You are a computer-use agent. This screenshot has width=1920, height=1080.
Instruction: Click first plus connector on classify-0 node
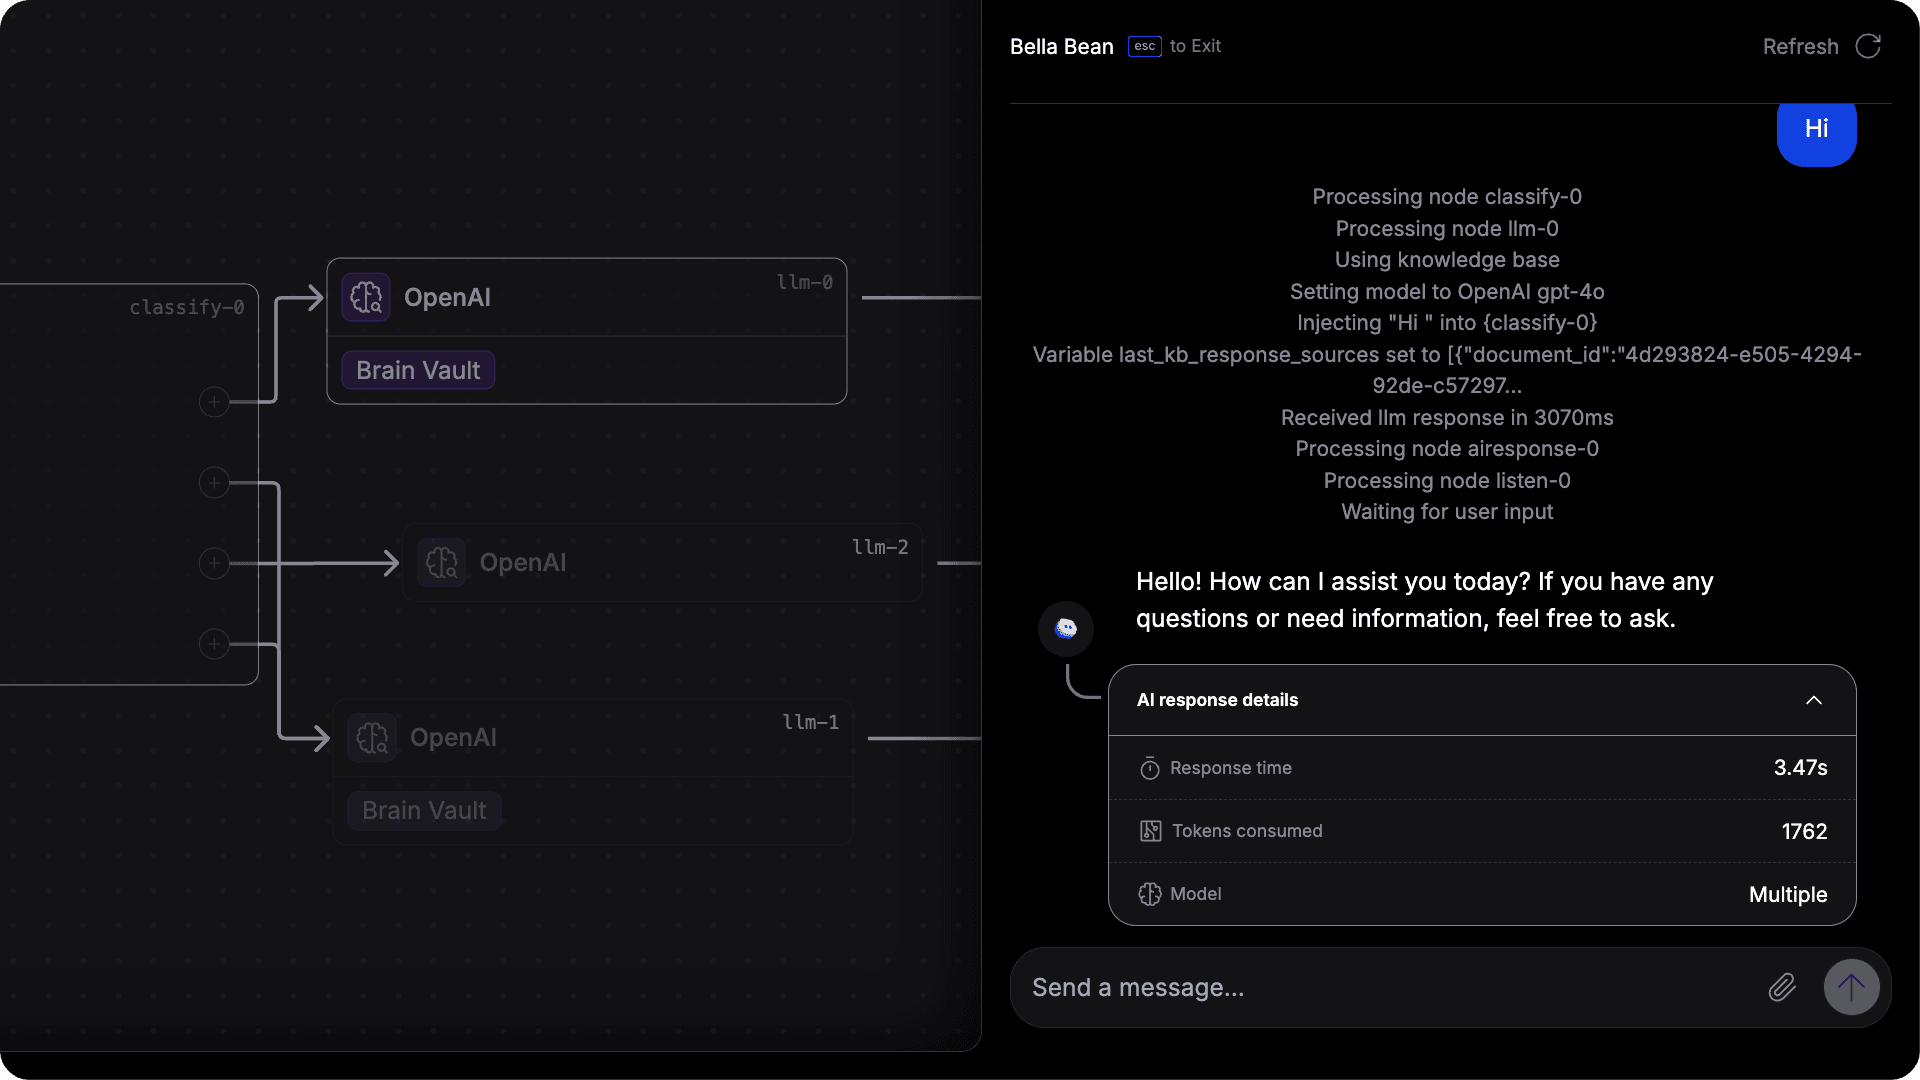[x=214, y=402]
